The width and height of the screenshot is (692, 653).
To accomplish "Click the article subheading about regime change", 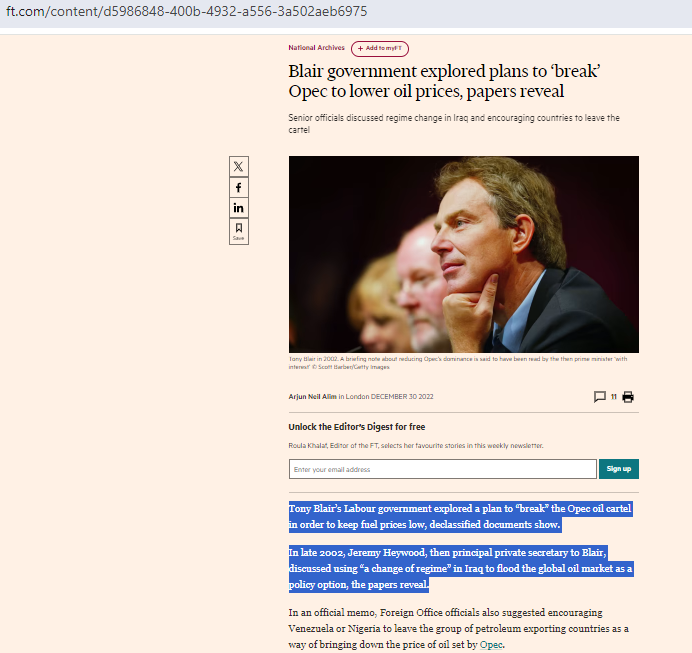I will coord(454,124).
